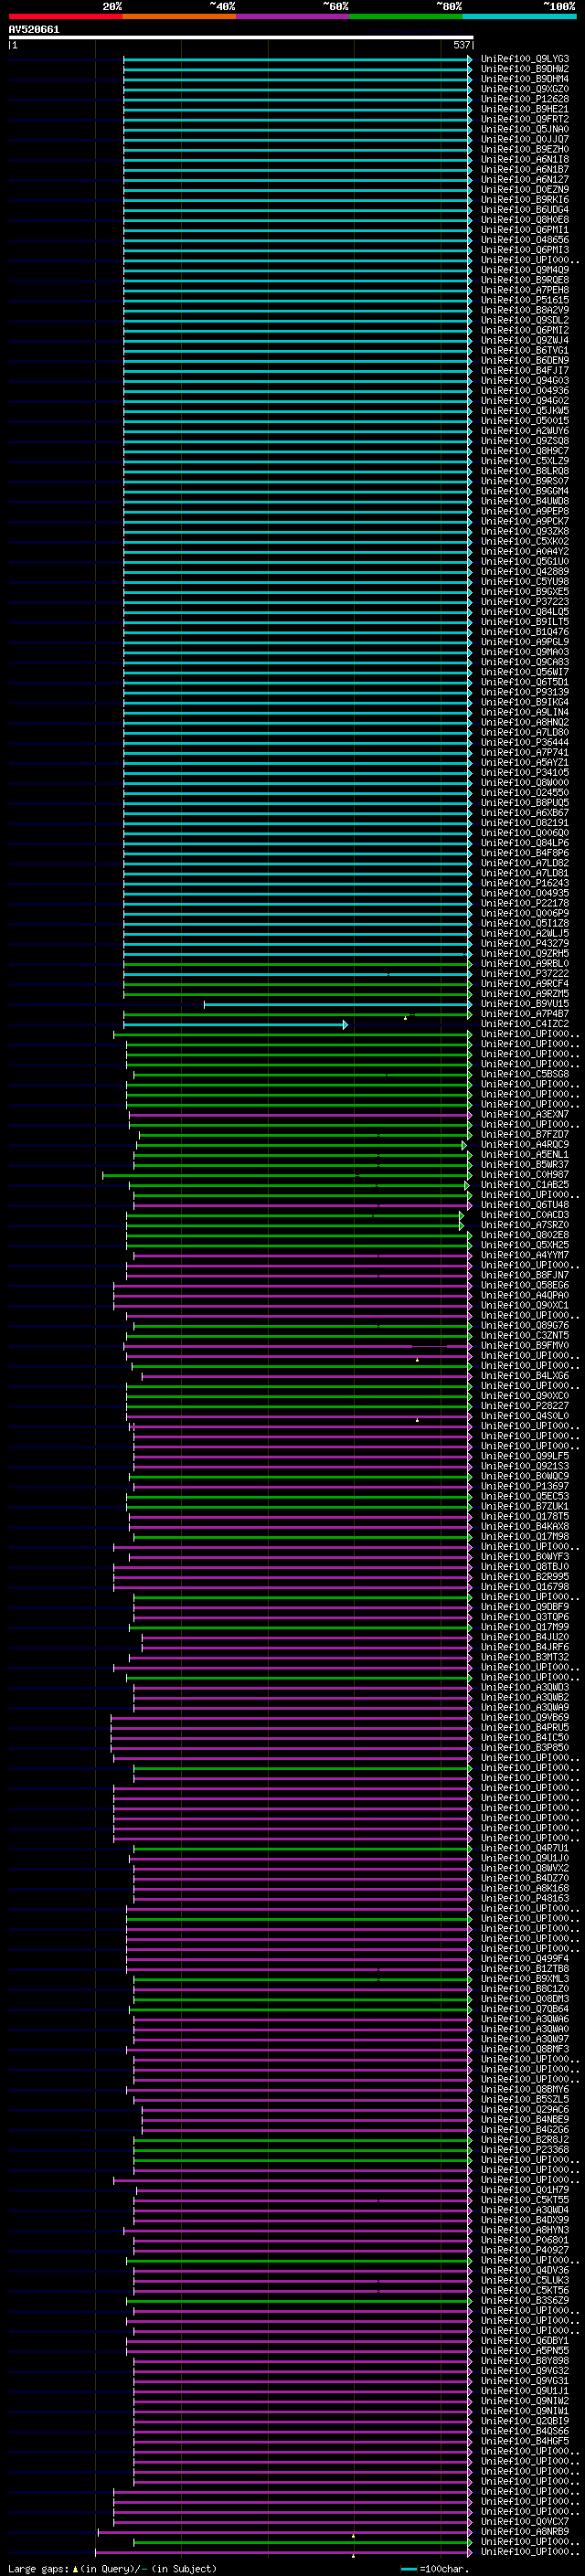Open hit UniRef100_B9DHW2
Viewport: 585px width, 2576px height.
525,69
